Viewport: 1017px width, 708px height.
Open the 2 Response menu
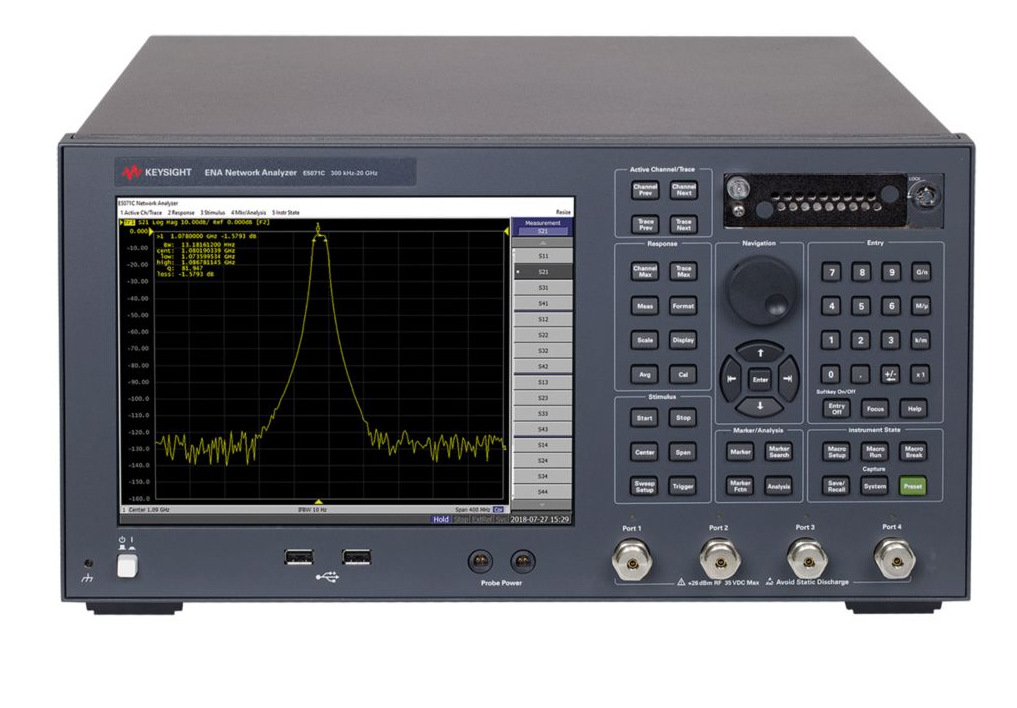coord(181,213)
